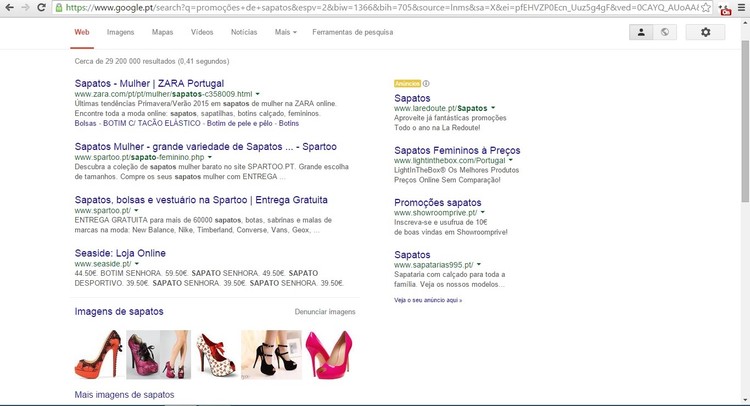Open Seaside: Loja Online result

coord(120,253)
